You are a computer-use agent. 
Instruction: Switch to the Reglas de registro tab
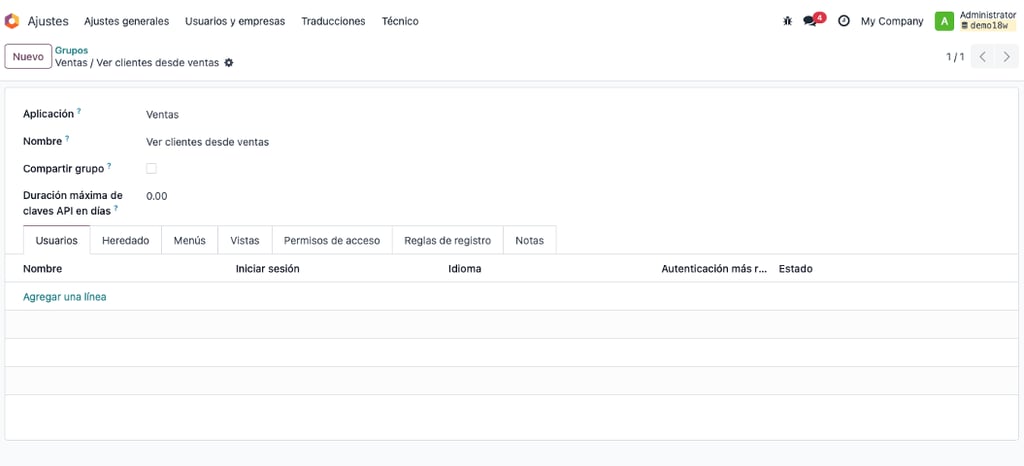pos(447,240)
